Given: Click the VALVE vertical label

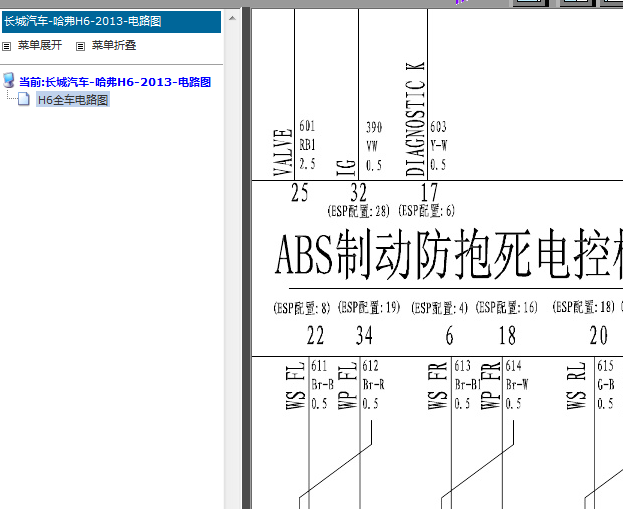Looking at the screenshot, I should tap(282, 153).
